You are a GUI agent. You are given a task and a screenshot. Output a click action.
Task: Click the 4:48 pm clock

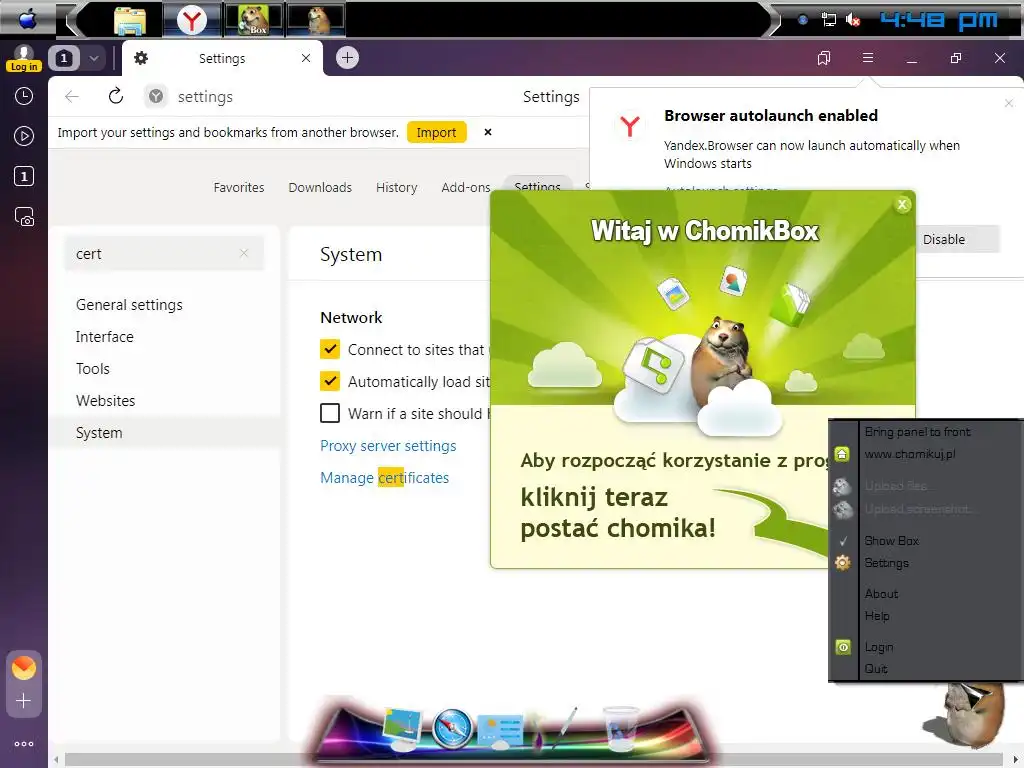point(939,20)
